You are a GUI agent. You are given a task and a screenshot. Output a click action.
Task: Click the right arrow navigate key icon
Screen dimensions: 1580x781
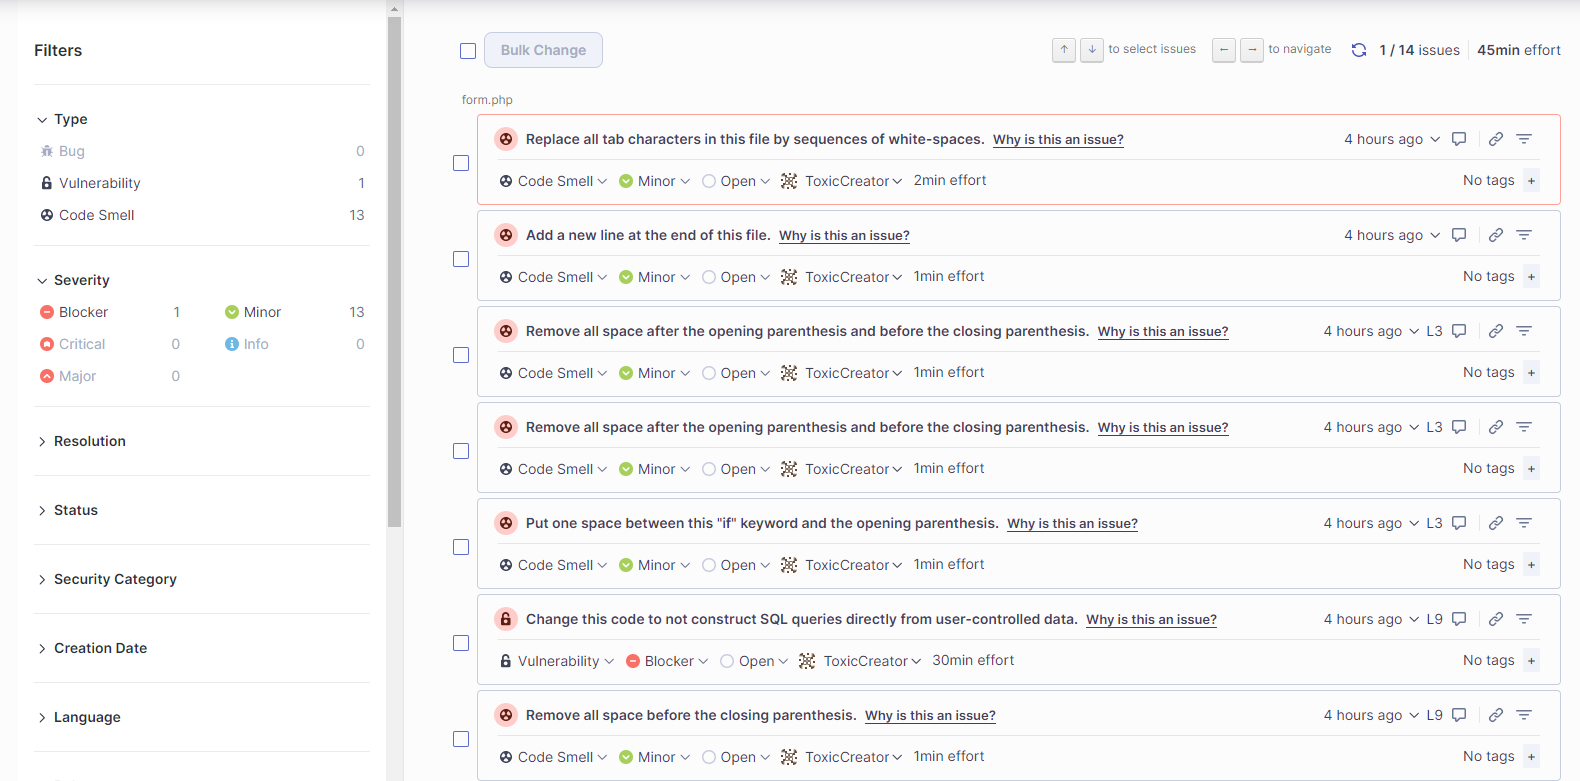click(x=1252, y=49)
